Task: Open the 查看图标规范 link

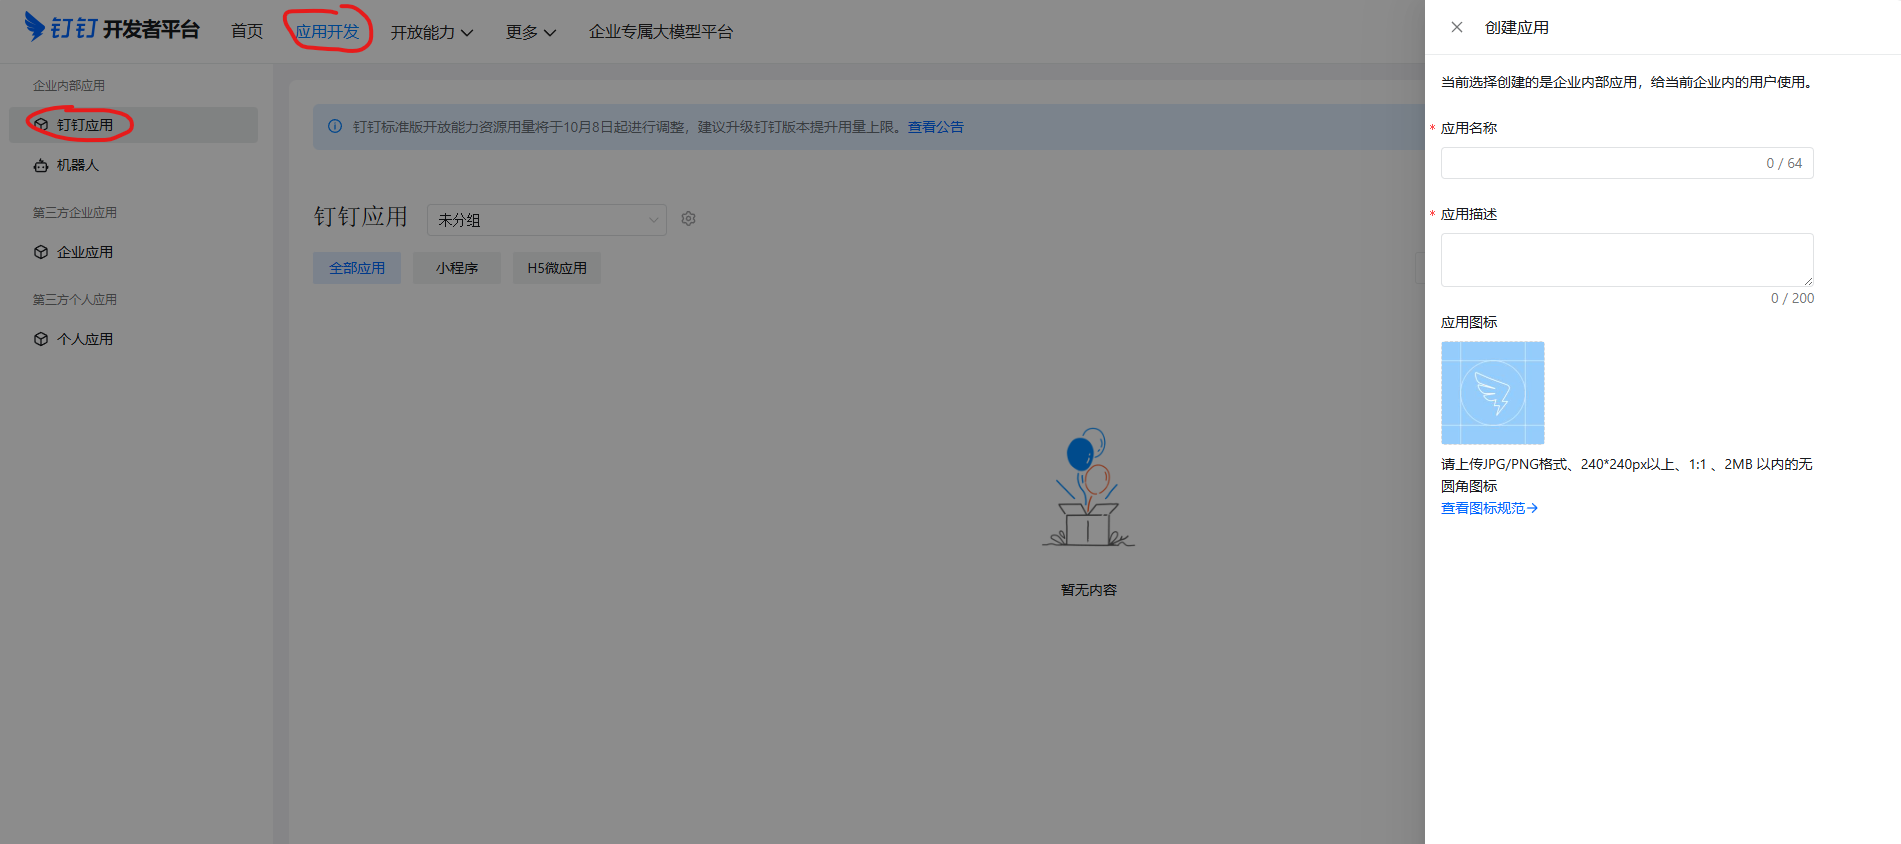Action: pyautogui.click(x=1489, y=508)
